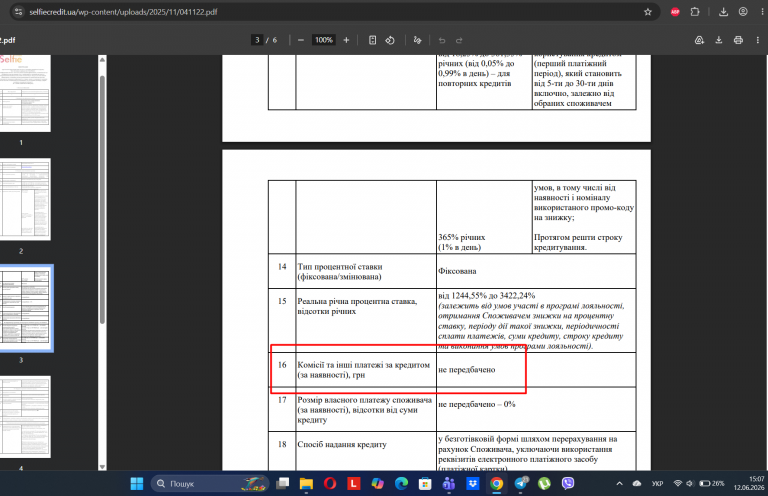768x496 pixels.
Task: Click '365% річних' cell text
Action: [461, 237]
